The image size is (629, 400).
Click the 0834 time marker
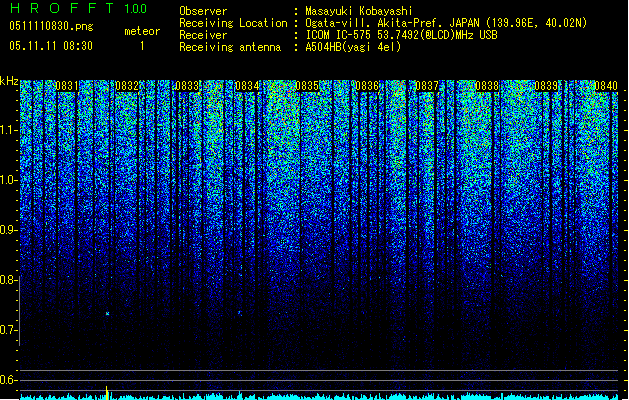(247, 86)
